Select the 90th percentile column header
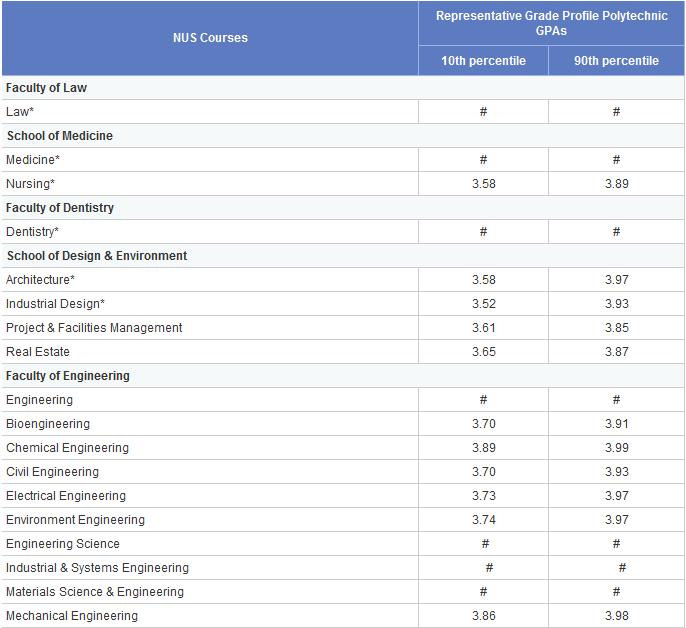Screen dimensions: 686x628 click(616, 61)
